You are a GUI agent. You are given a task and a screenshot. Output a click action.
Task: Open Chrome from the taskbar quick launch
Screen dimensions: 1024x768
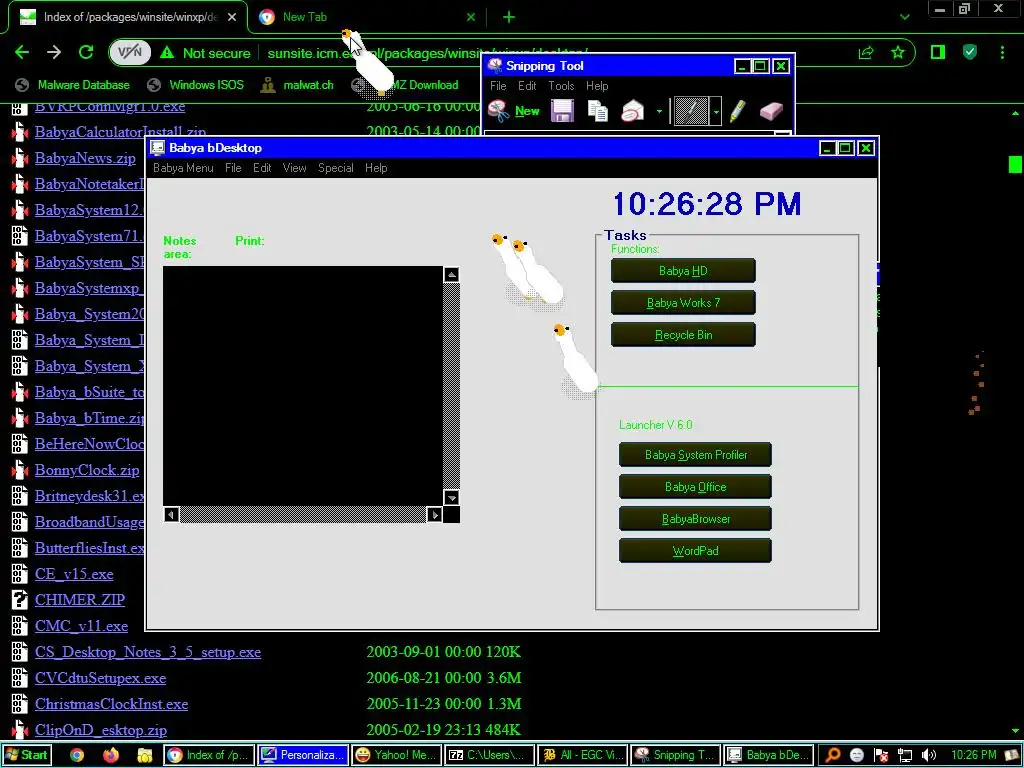pos(77,755)
